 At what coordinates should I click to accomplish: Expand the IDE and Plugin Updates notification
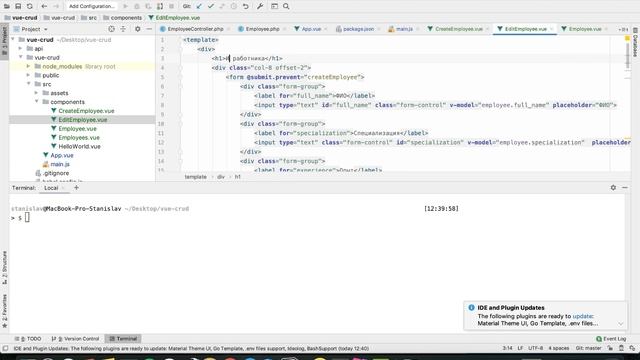point(620,324)
